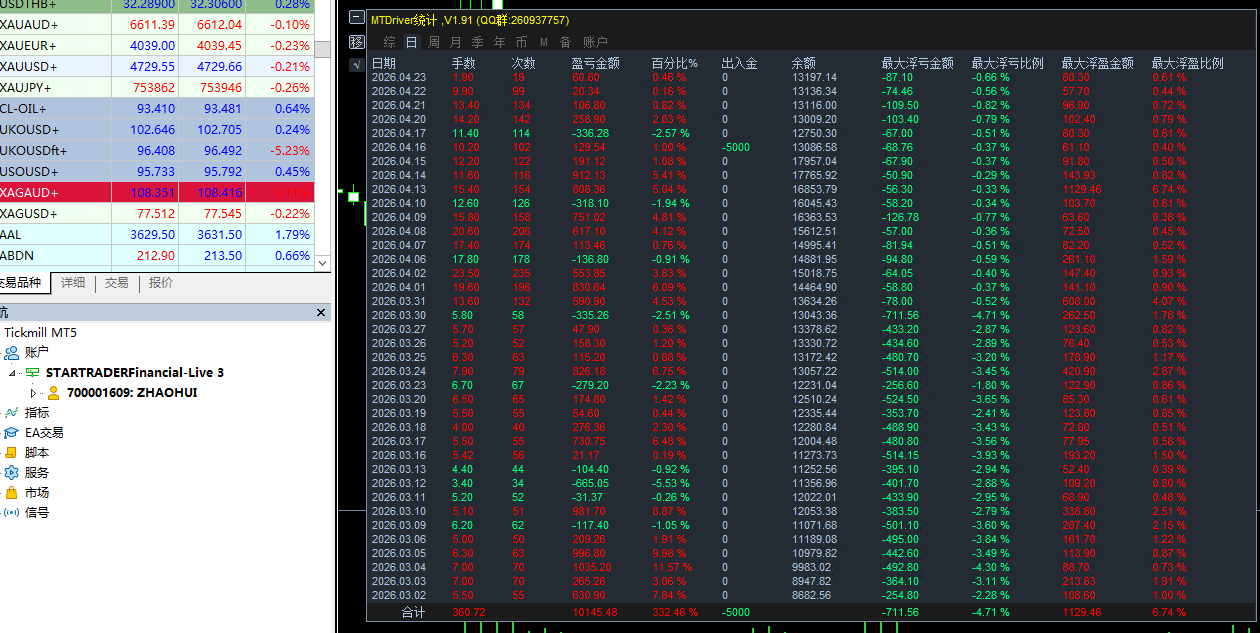1260x633 pixels.
Task: Click the 2026.04.16 date row
Action: click(399, 147)
